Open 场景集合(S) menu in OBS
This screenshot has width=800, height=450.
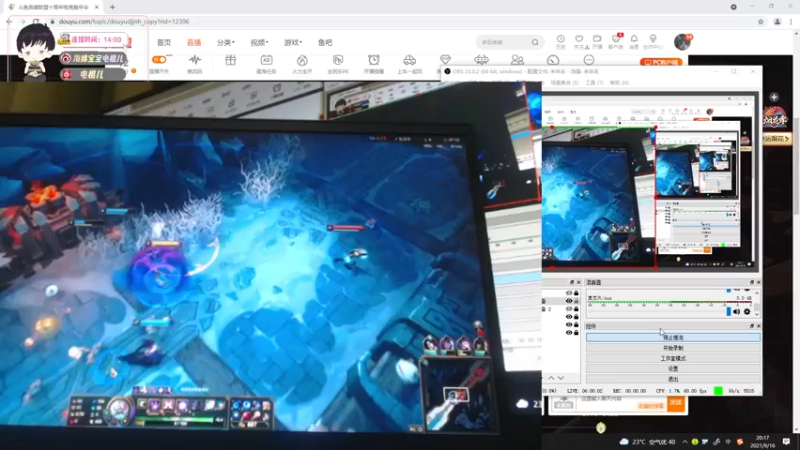[564, 83]
